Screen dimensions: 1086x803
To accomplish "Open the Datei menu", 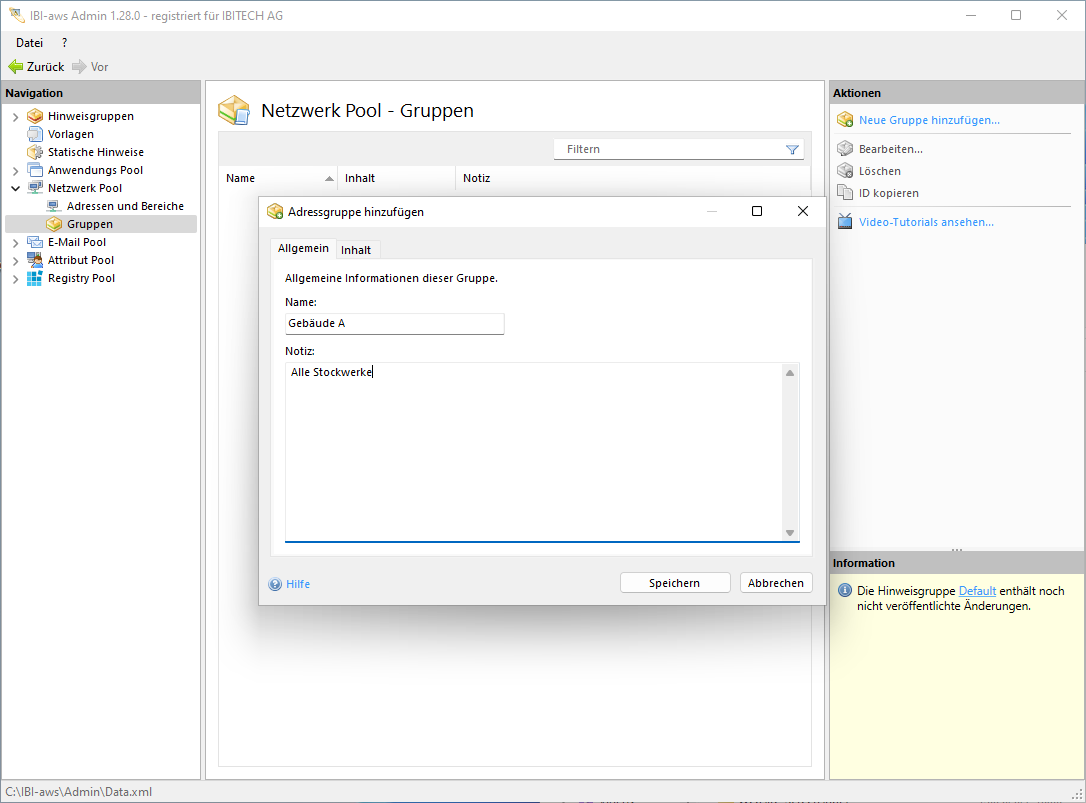I will pyautogui.click(x=29, y=43).
